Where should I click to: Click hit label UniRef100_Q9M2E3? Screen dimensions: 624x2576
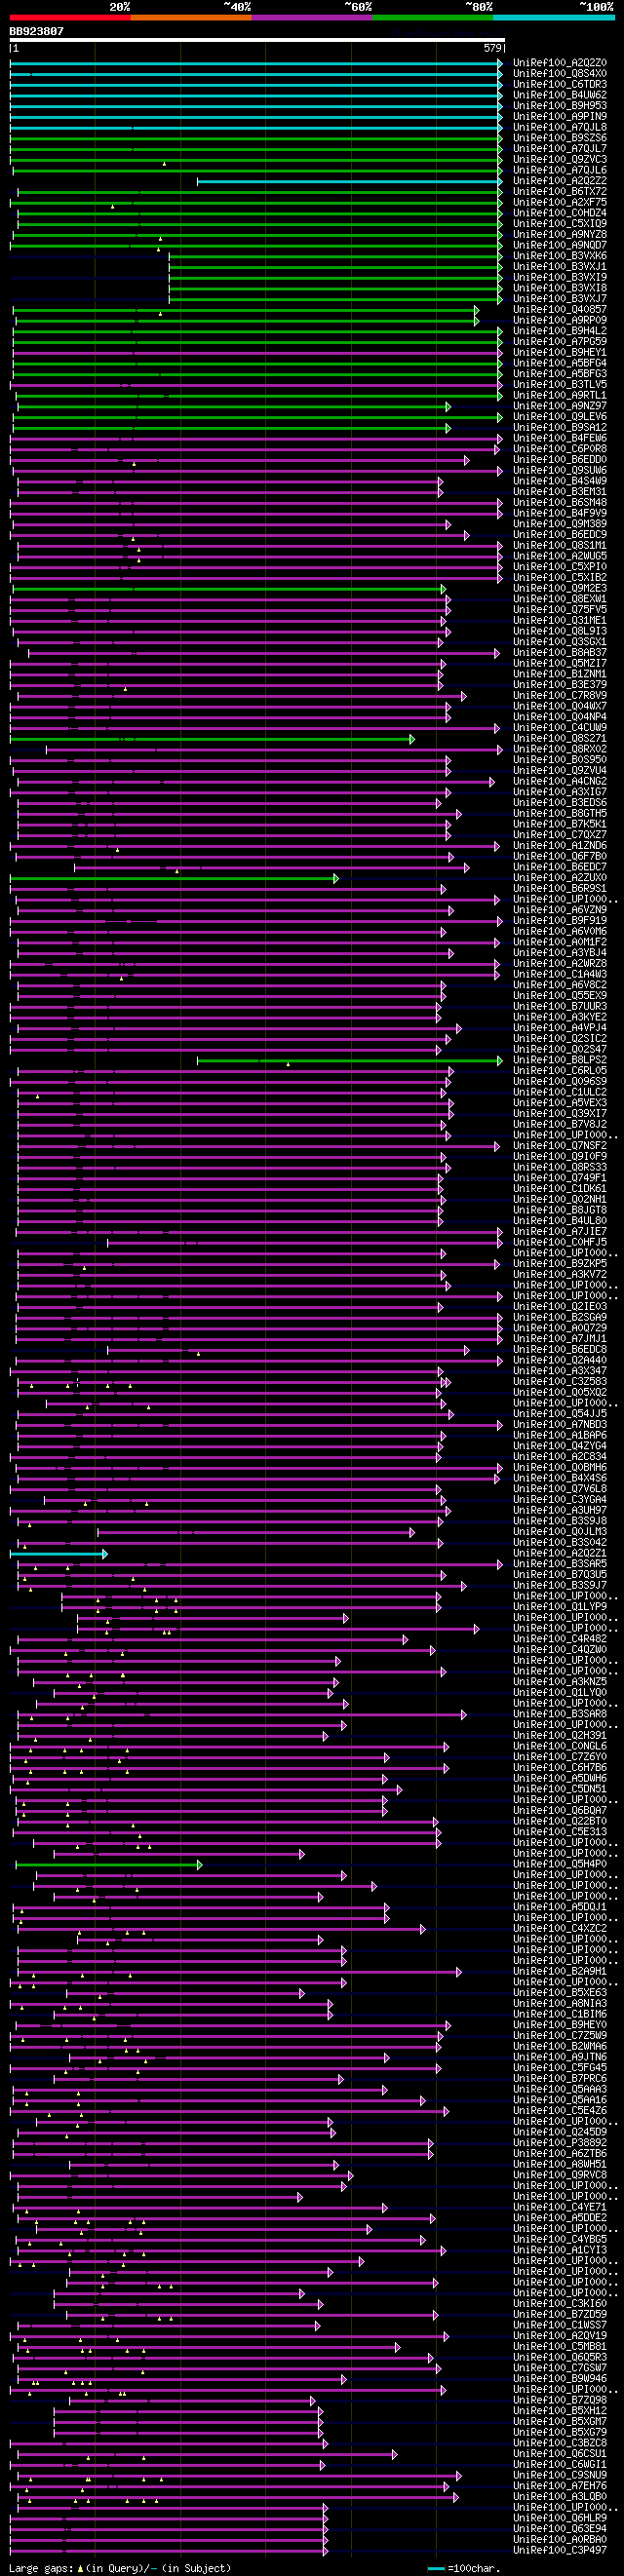tap(560, 589)
